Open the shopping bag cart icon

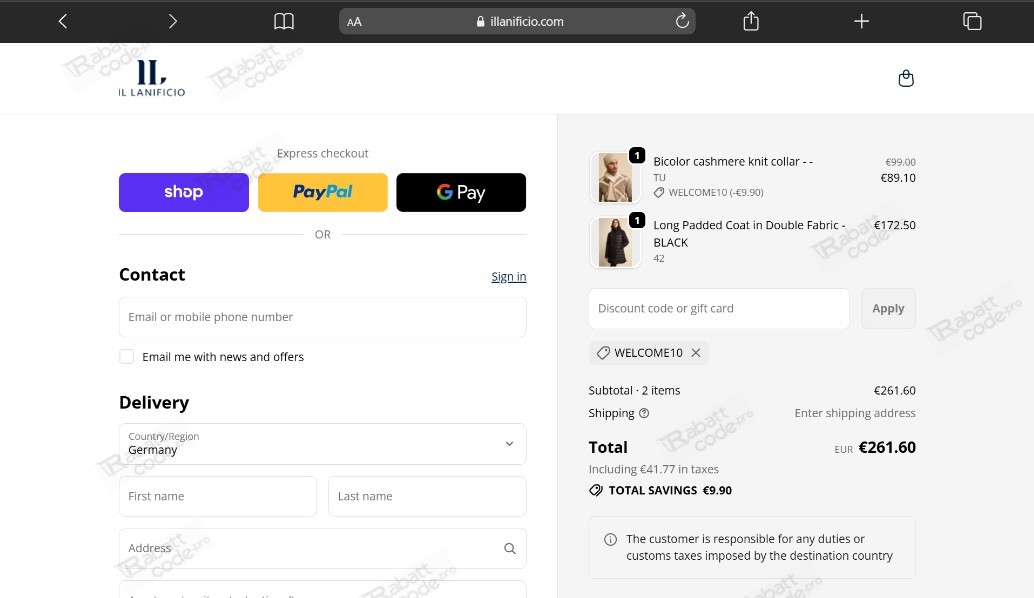[x=906, y=79]
